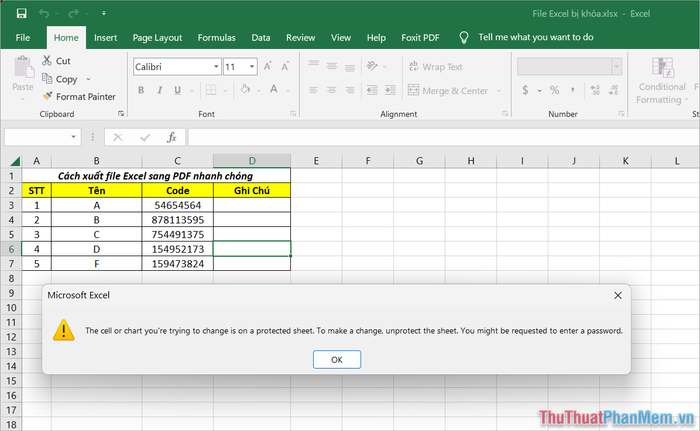Toggle Italic formatting

tap(159, 90)
